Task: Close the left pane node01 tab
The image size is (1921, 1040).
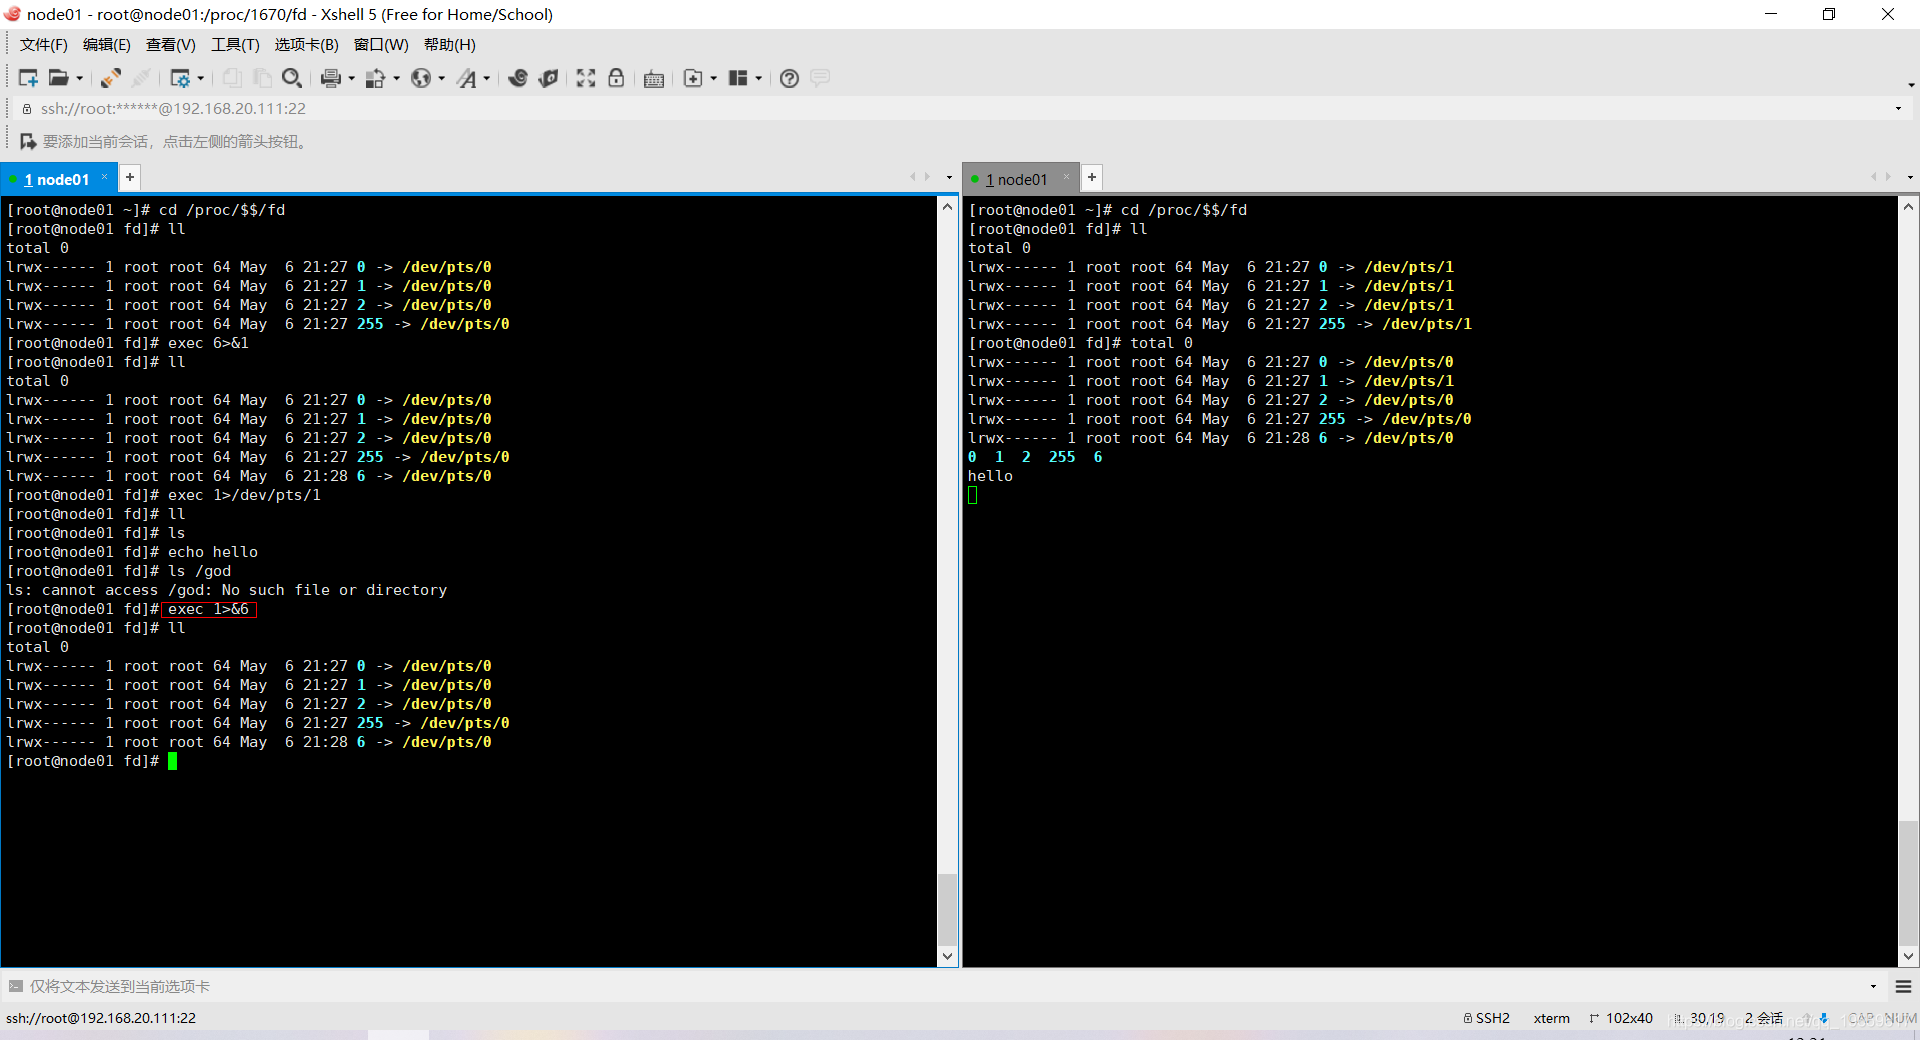Action: pyautogui.click(x=104, y=177)
